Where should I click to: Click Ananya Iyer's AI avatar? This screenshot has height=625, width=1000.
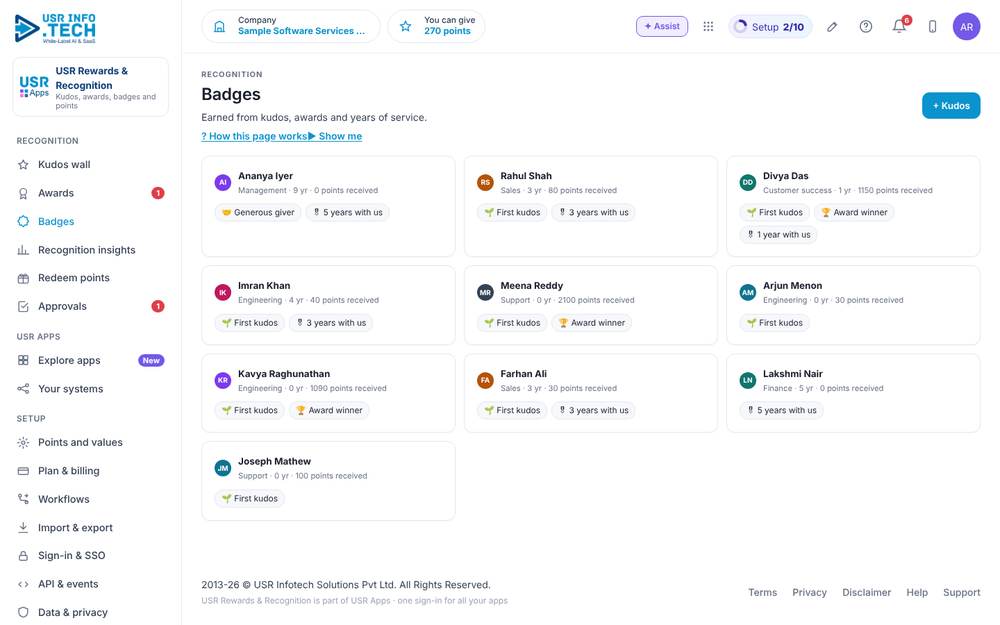tap(223, 182)
